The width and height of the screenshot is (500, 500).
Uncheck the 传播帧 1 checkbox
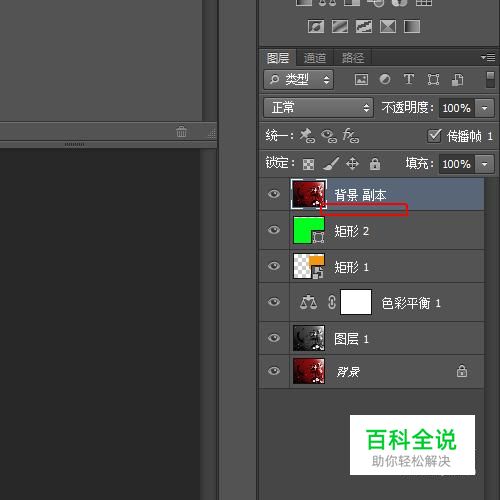pos(434,136)
